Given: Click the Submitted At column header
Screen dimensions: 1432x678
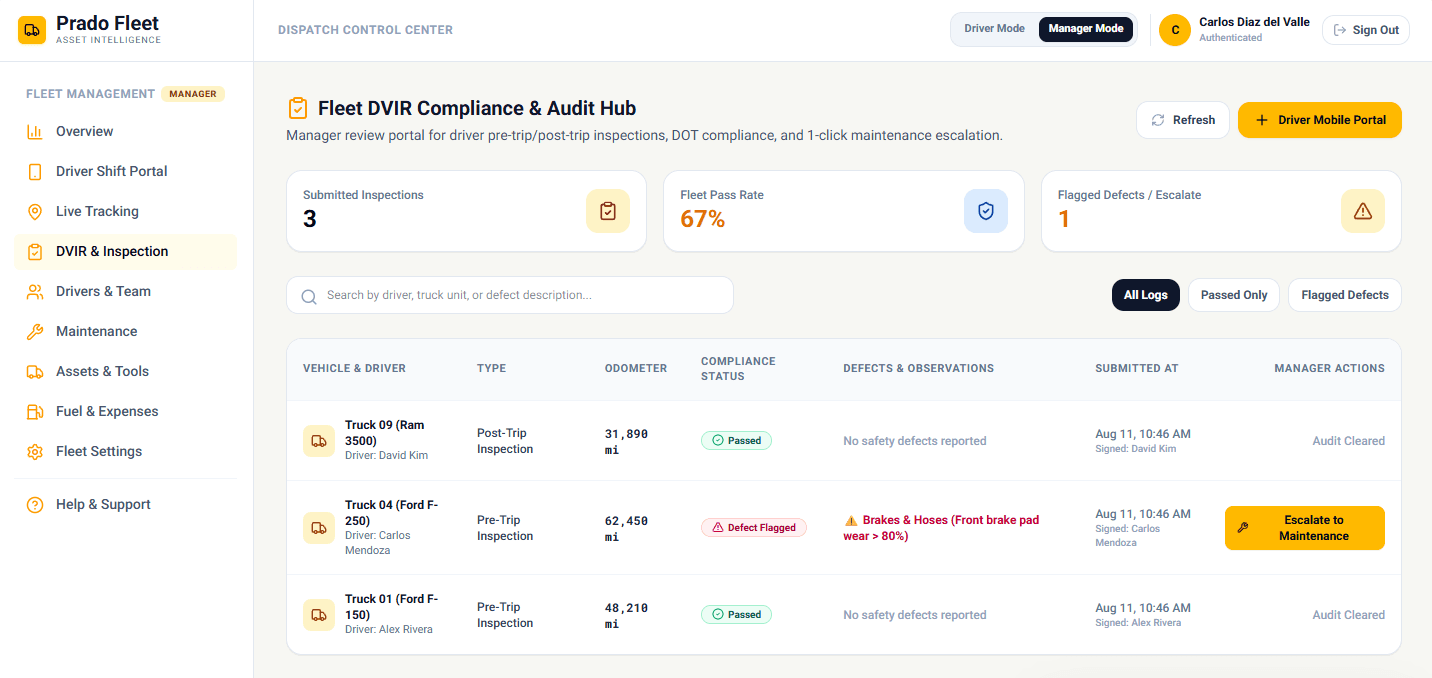Looking at the screenshot, I should (1137, 369).
